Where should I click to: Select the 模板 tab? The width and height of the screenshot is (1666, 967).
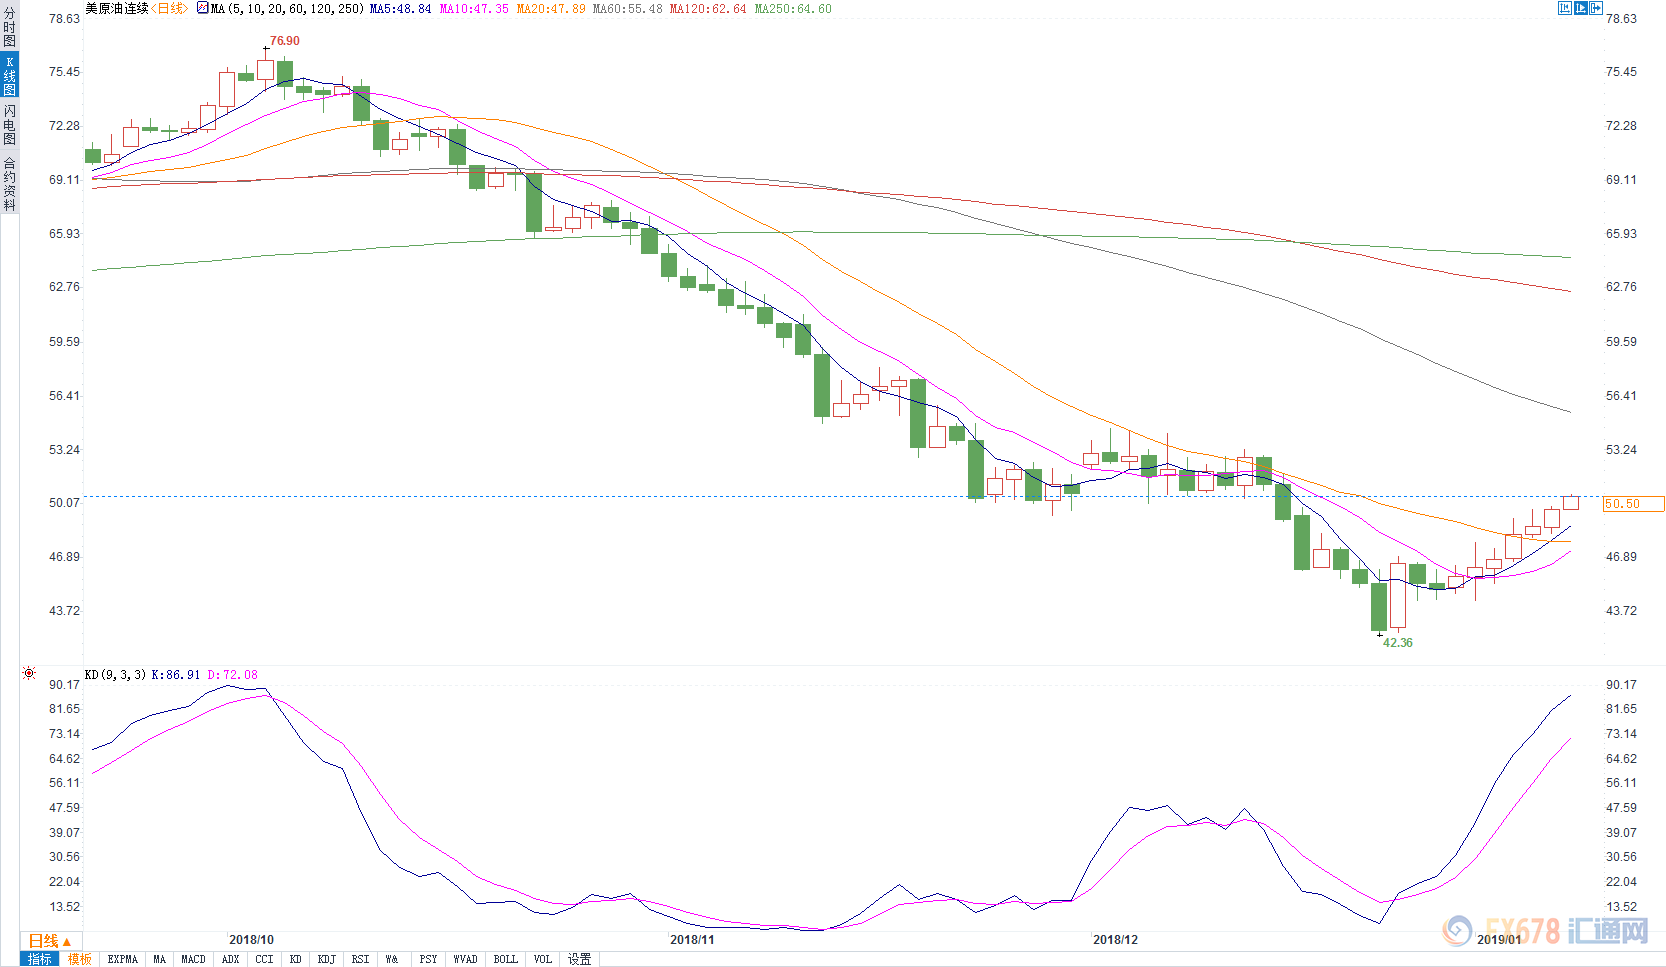[80, 959]
